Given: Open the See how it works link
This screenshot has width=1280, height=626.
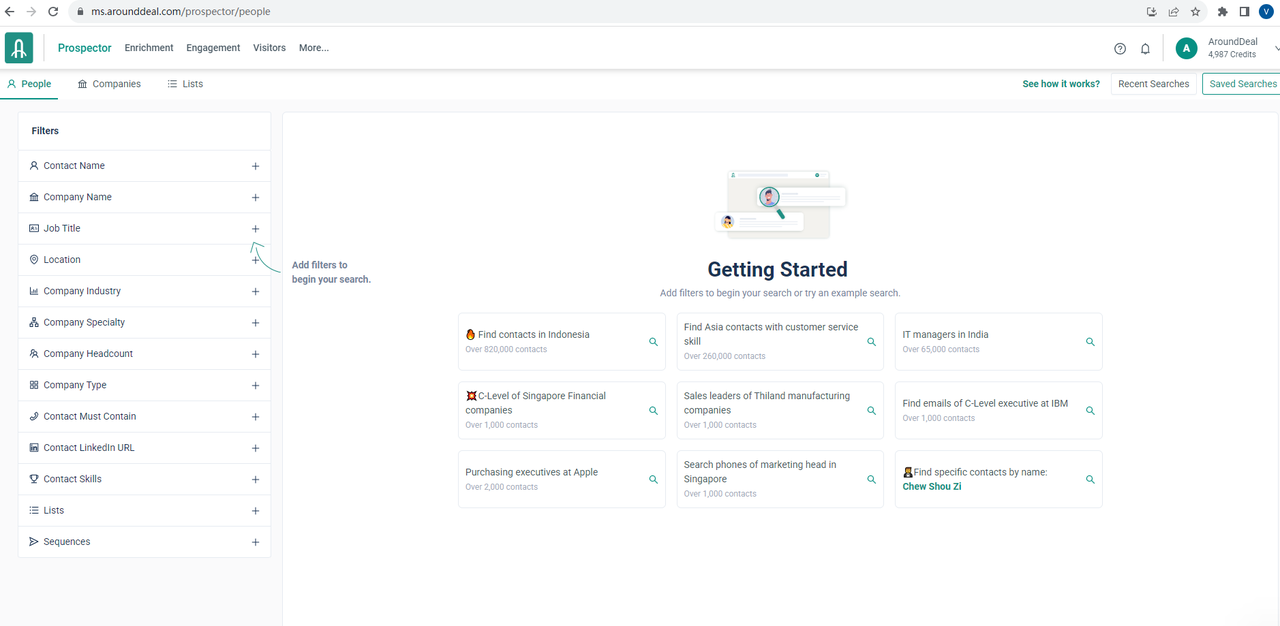Looking at the screenshot, I should (1060, 84).
